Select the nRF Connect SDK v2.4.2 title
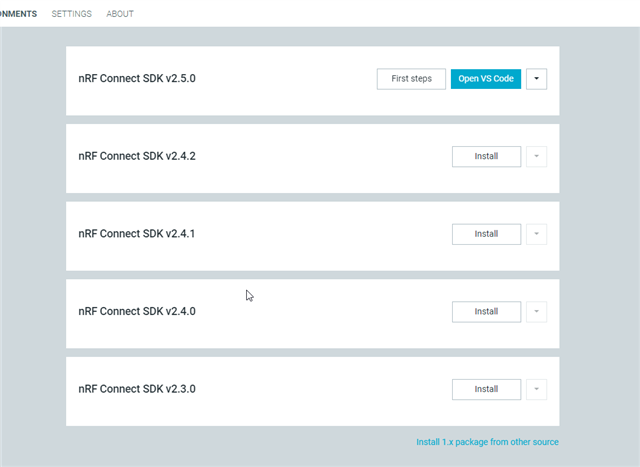 tap(137, 156)
